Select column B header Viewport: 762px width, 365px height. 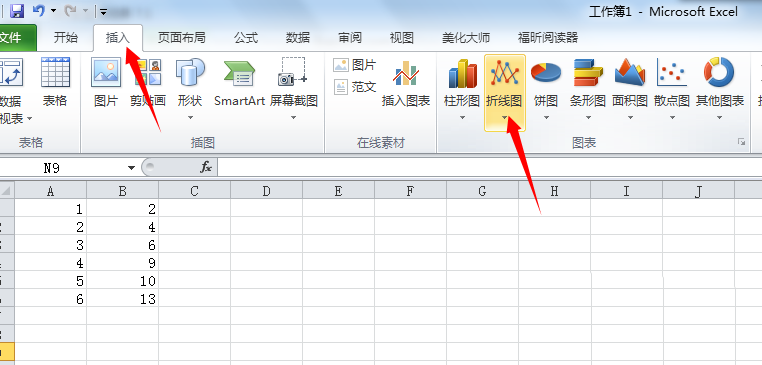122,191
